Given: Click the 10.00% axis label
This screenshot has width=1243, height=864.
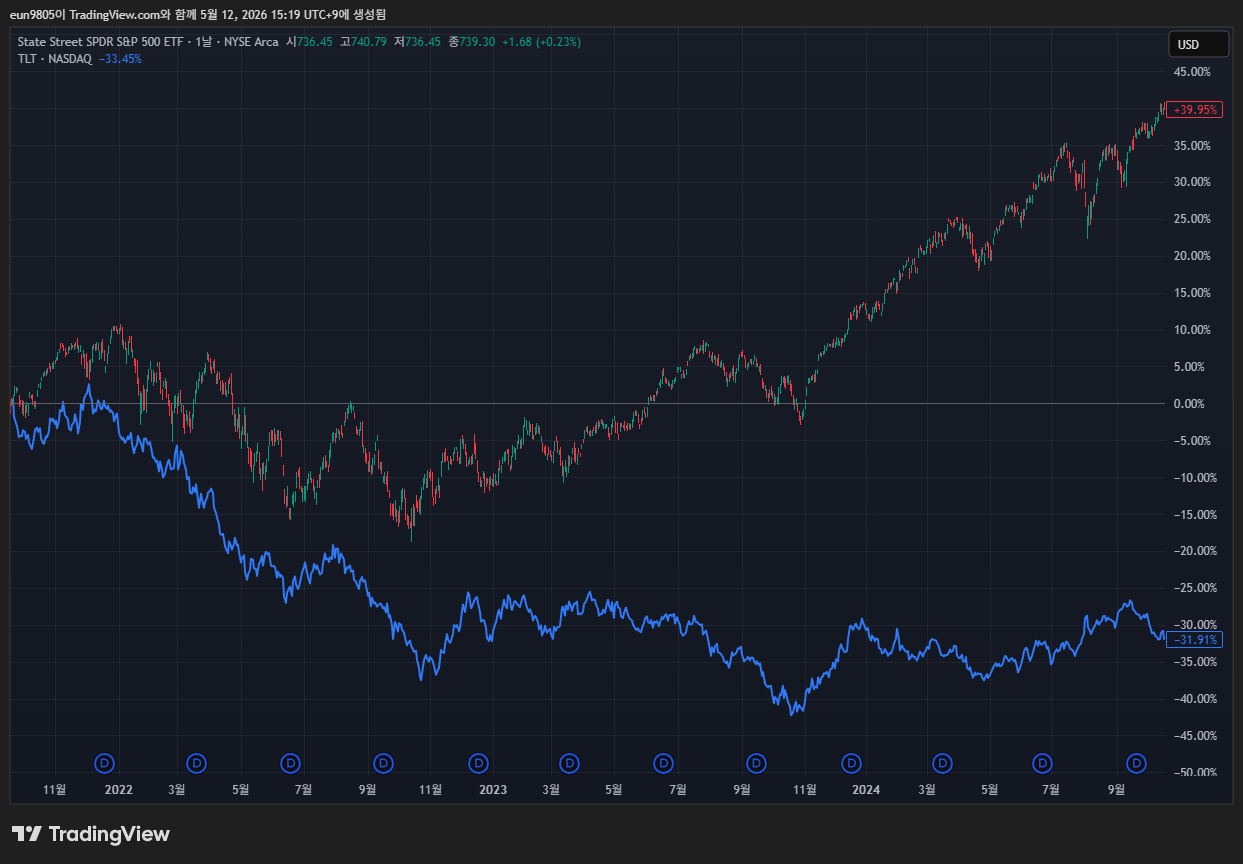Looking at the screenshot, I should [1192, 330].
